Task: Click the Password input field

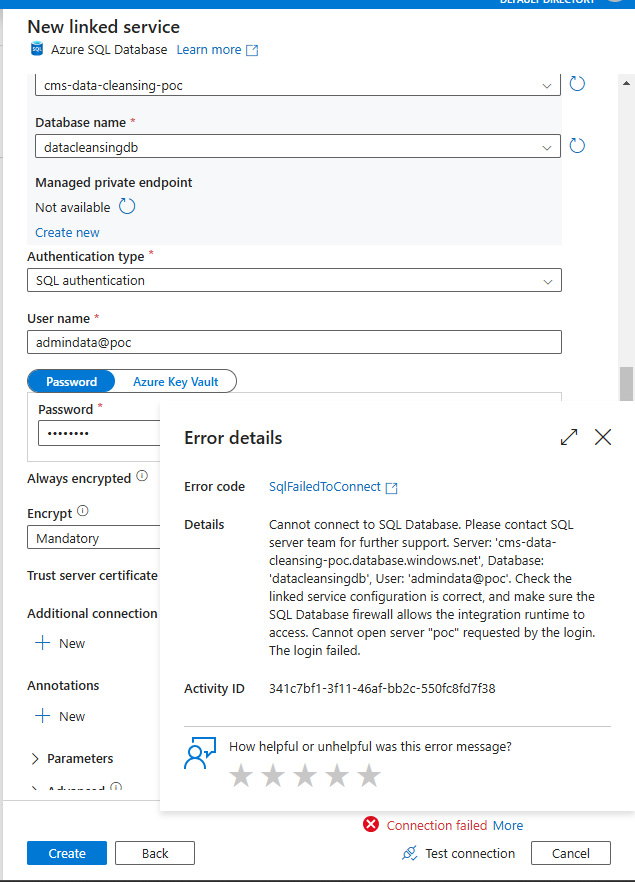Action: [x=100, y=434]
